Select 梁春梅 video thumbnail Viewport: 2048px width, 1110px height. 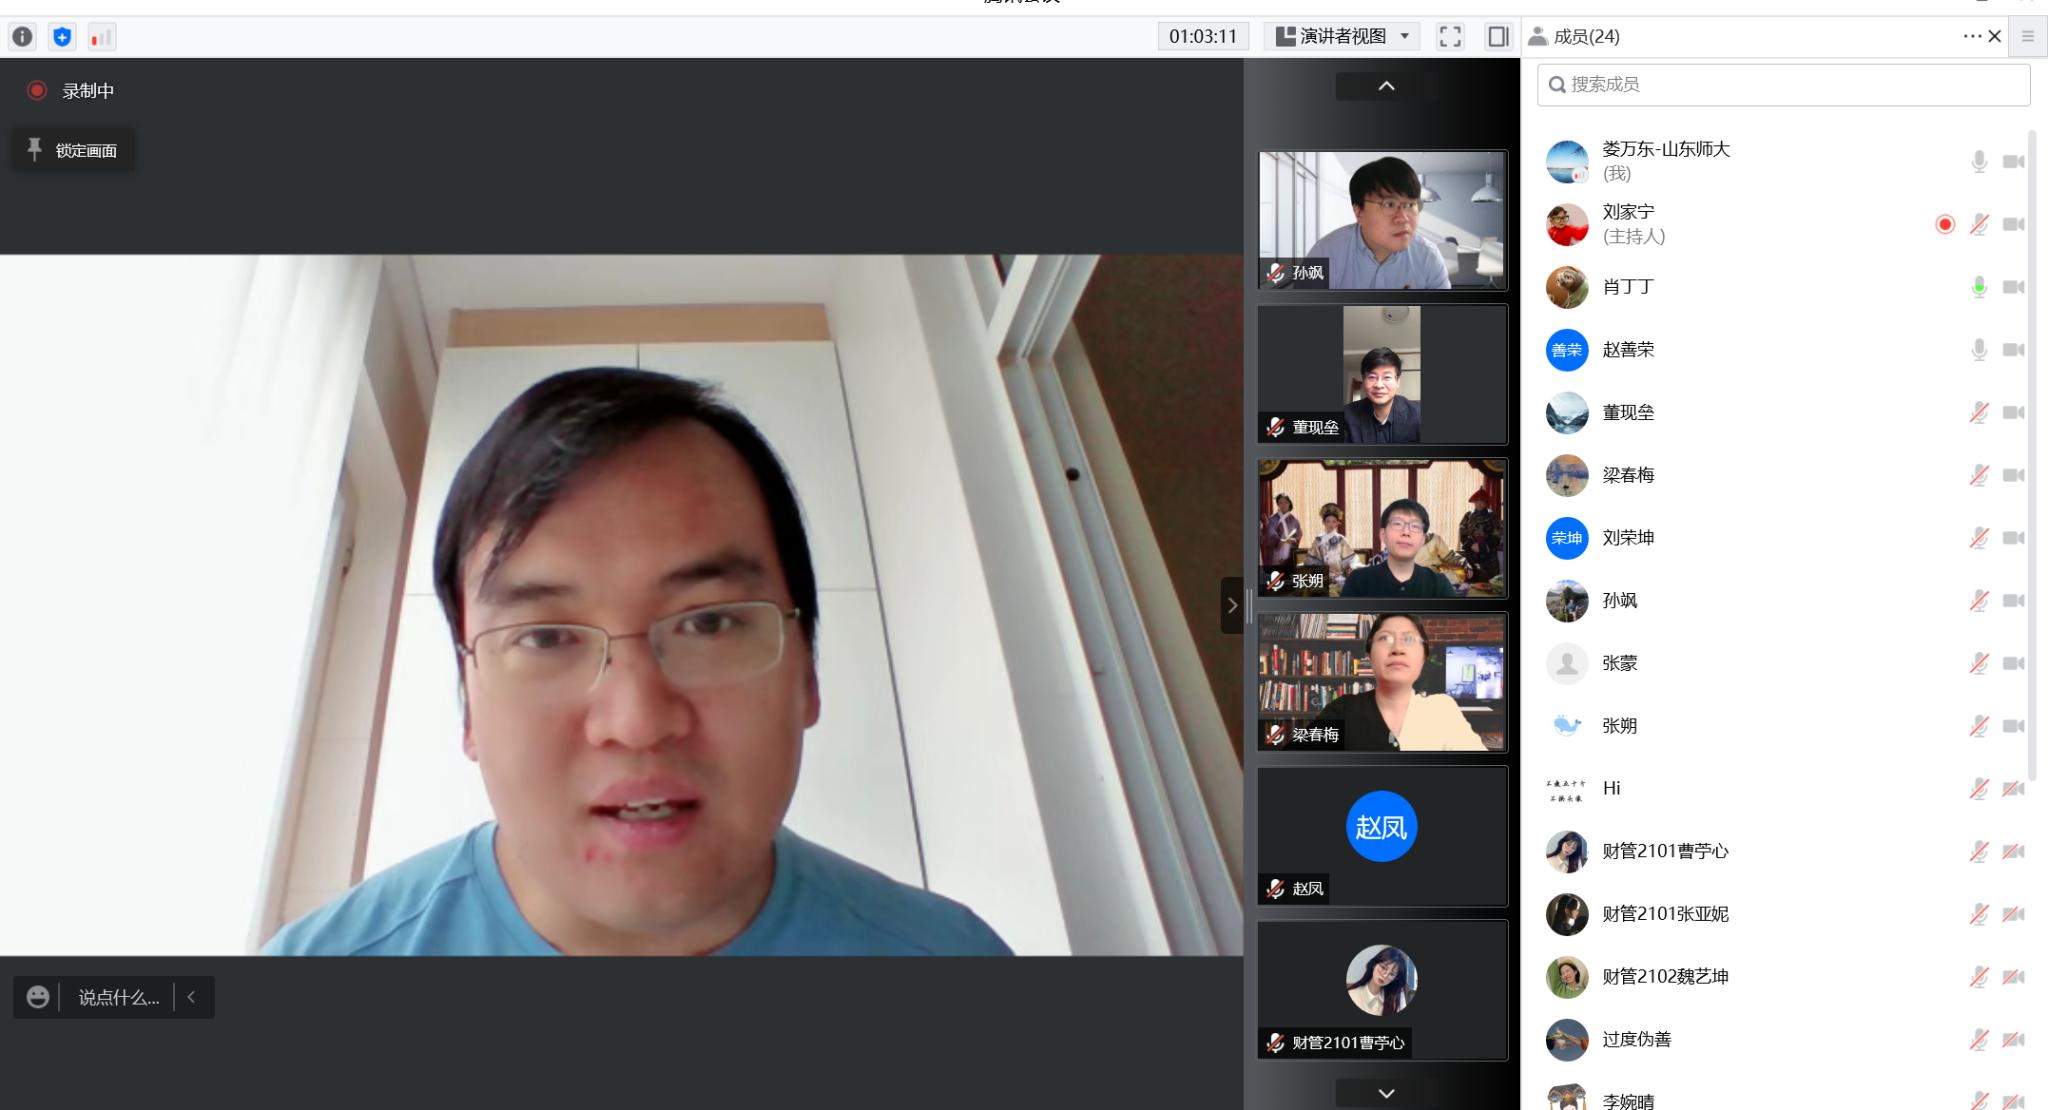1381,682
